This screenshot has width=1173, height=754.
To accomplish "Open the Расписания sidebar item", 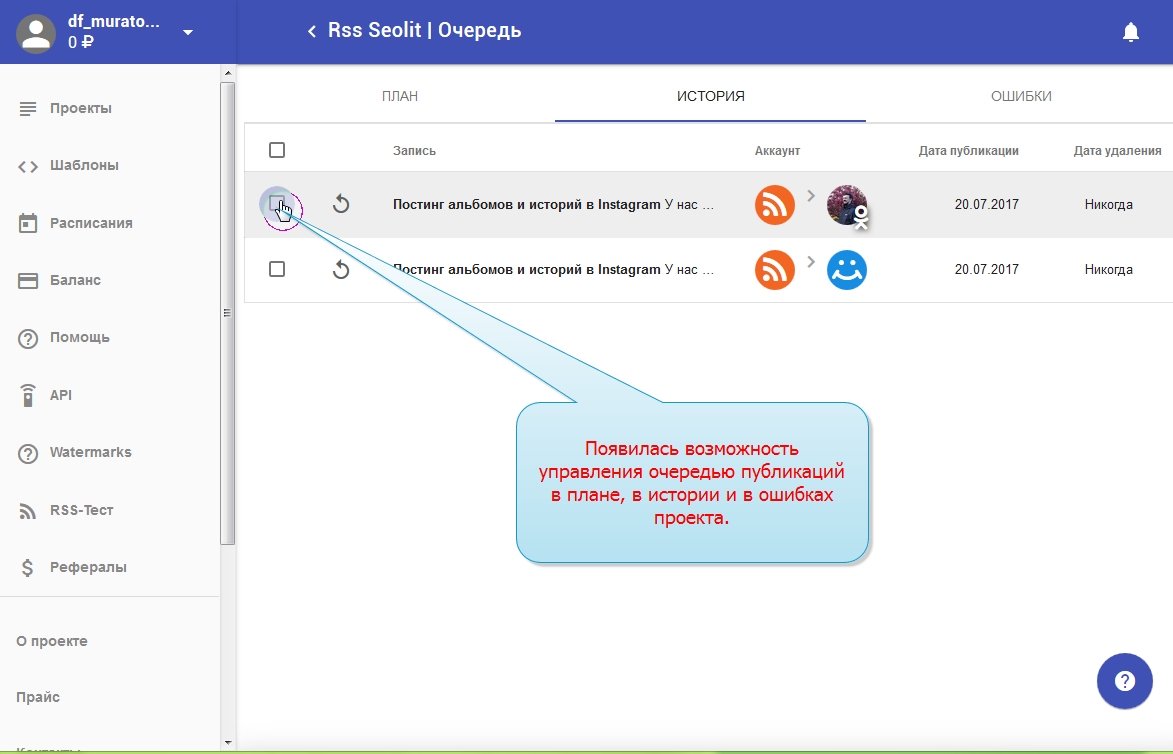I will click(91, 223).
